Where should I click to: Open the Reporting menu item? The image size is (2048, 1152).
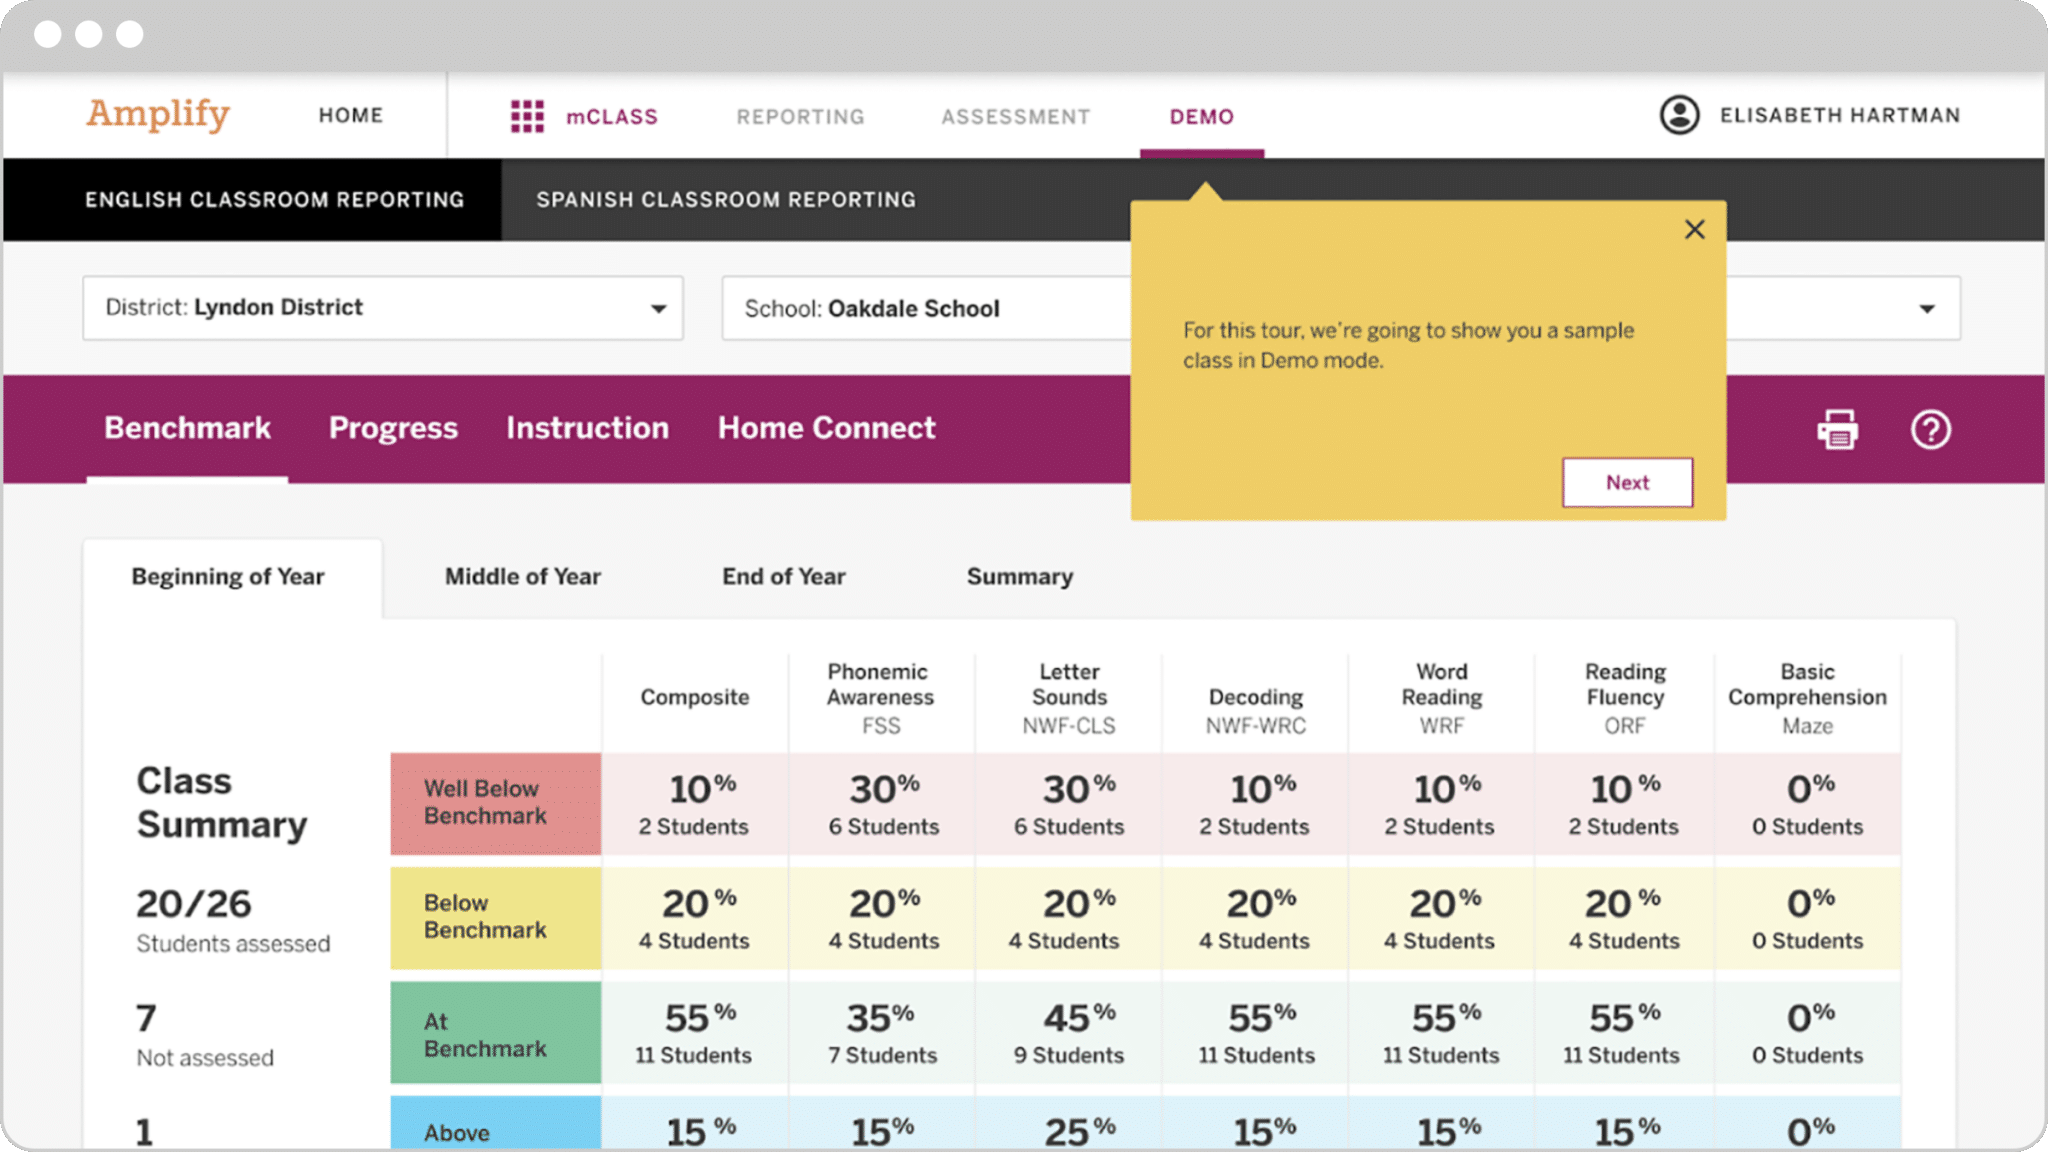point(799,116)
